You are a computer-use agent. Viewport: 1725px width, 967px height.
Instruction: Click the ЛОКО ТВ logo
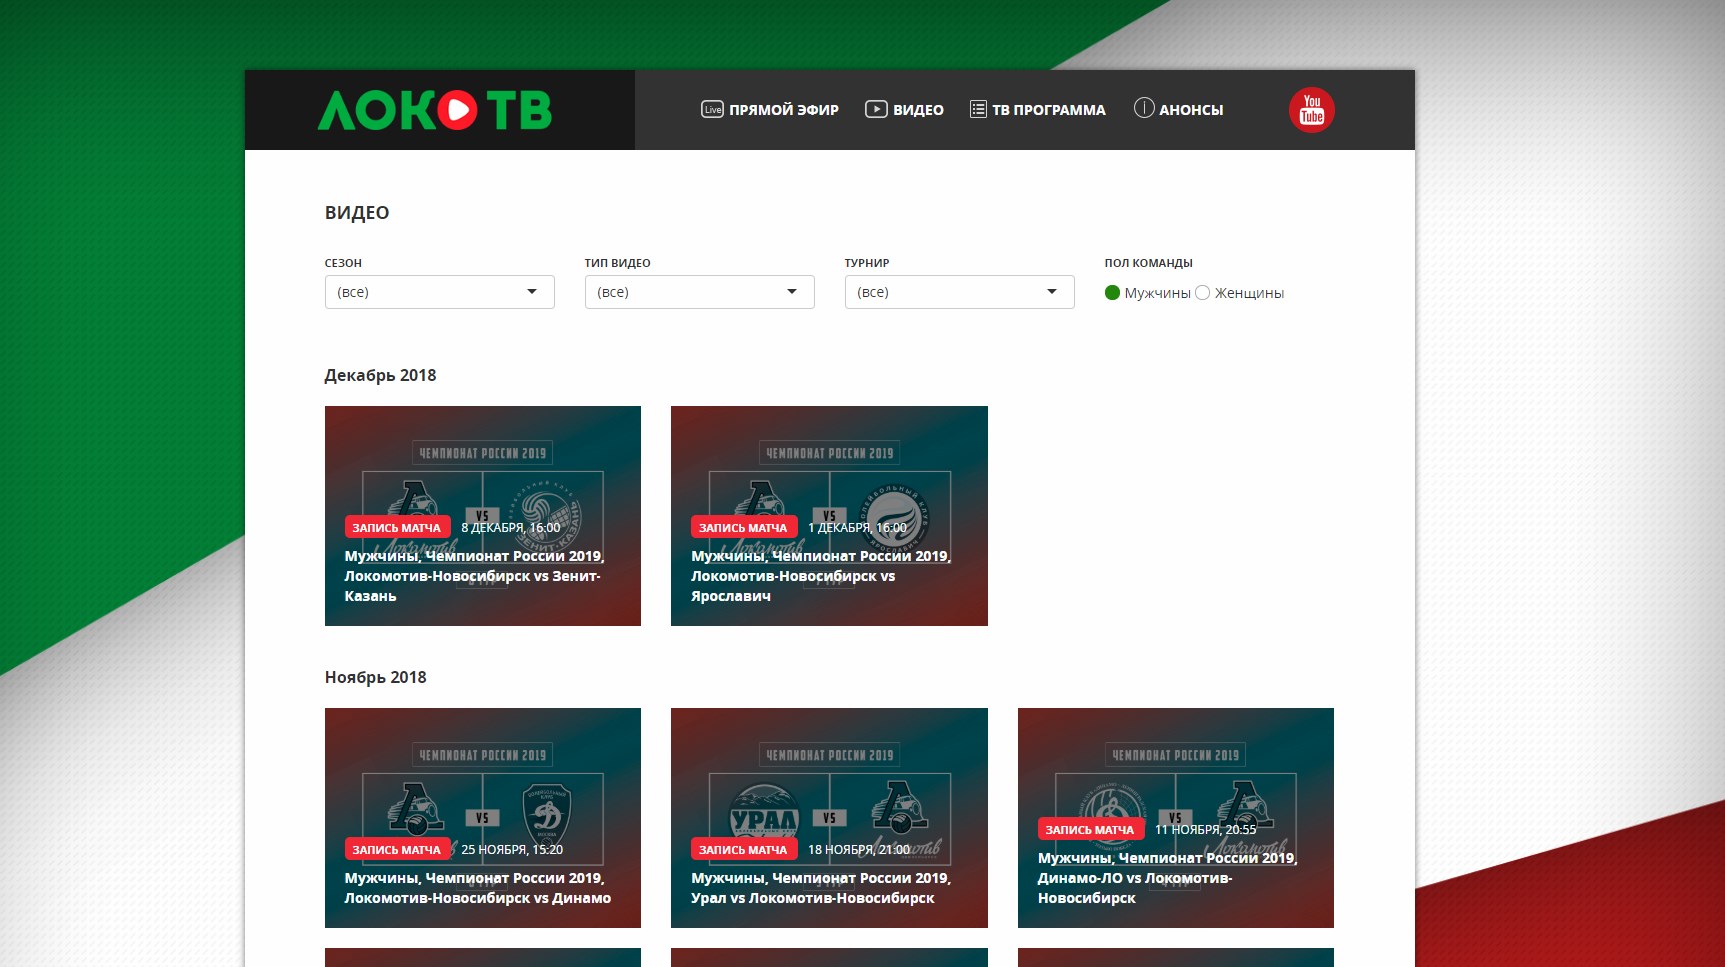pyautogui.click(x=435, y=110)
